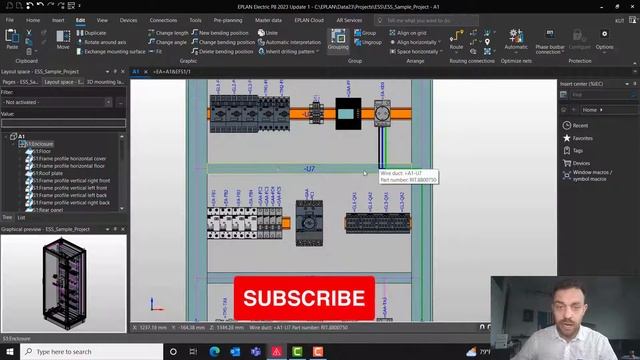Click the location pin routing icon
640x360 pixels.
[x=487, y=42]
